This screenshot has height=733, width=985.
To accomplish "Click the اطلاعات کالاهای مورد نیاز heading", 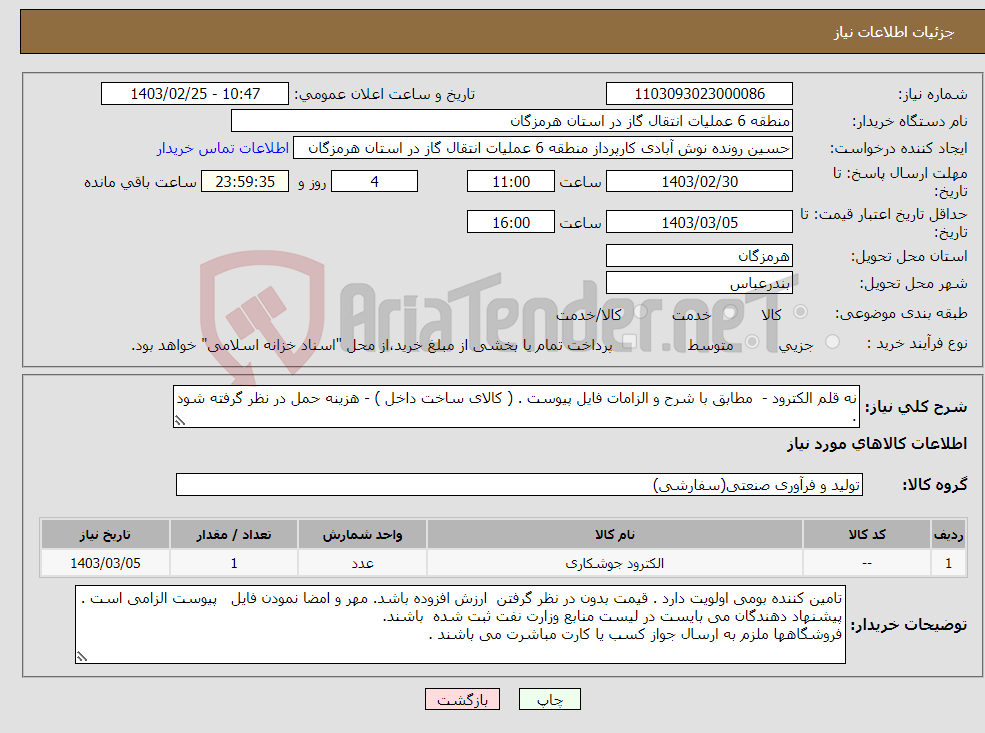I will click(x=877, y=444).
